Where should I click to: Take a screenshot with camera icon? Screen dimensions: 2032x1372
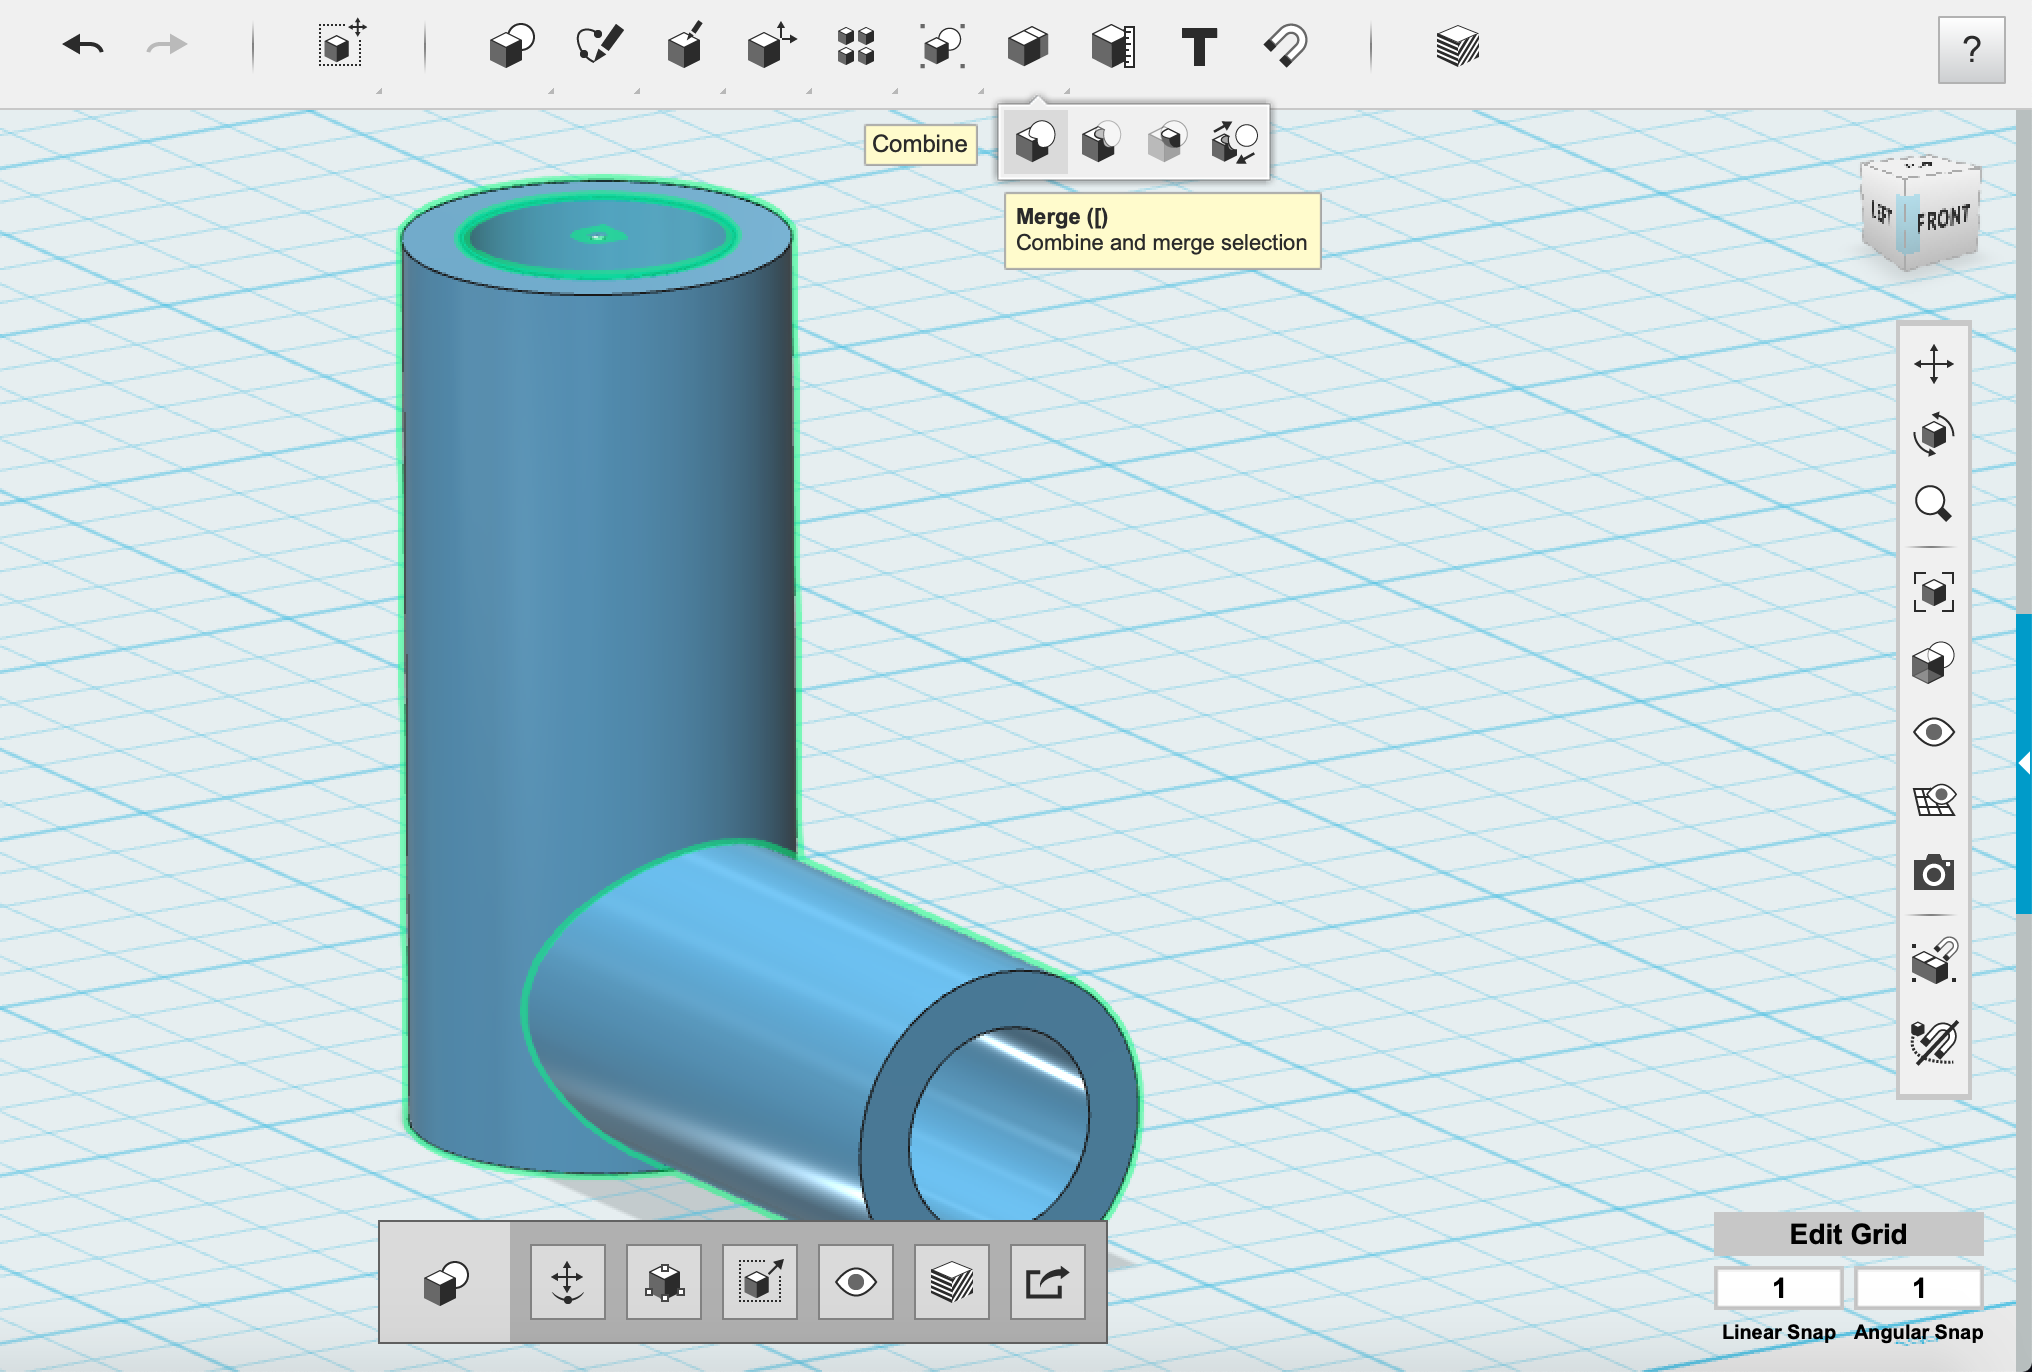click(x=1933, y=873)
